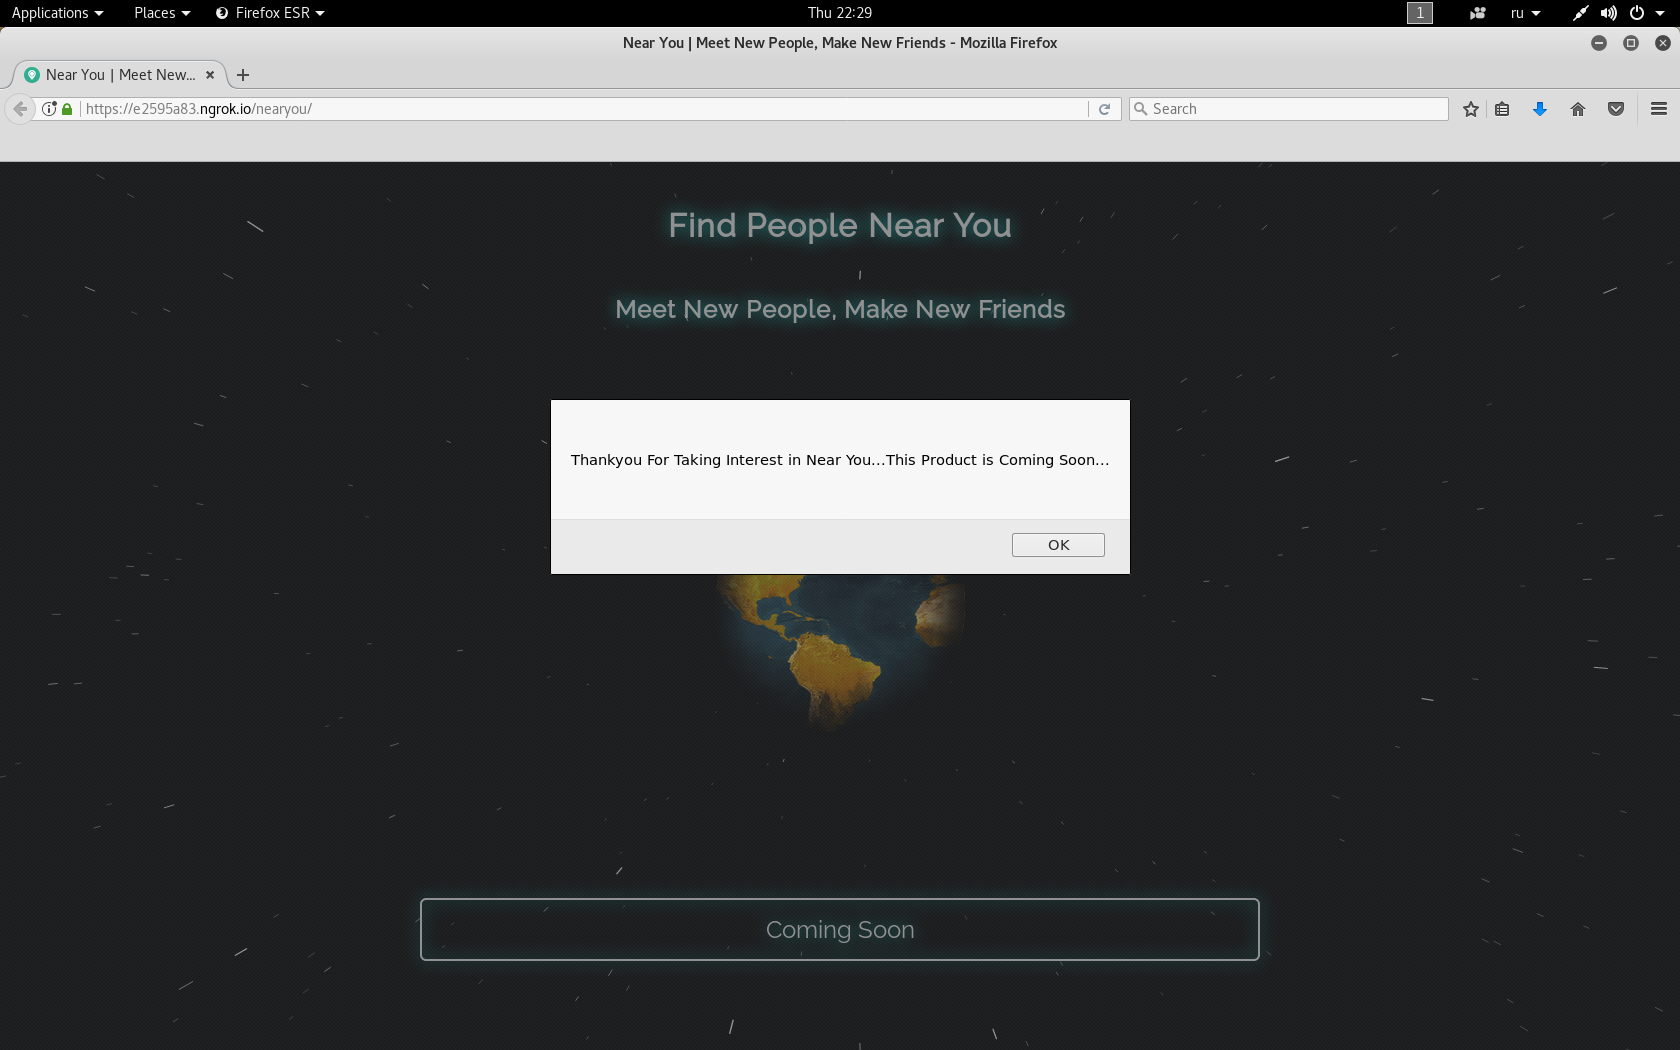Expand the Firefox ESR app menu
This screenshot has height=1050, width=1680.
click(x=270, y=13)
